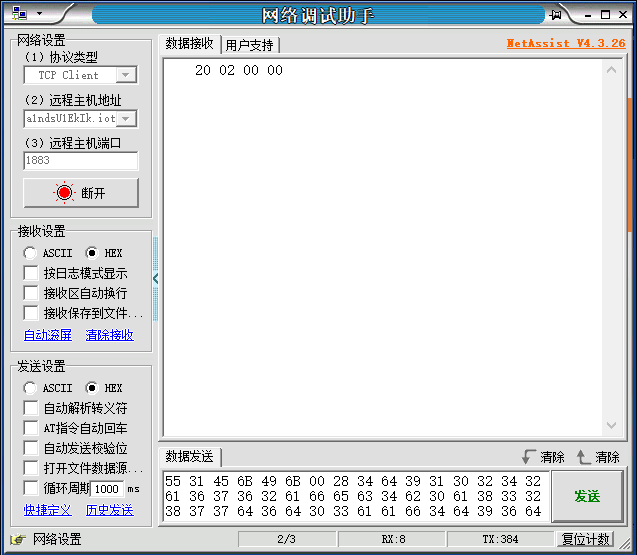Click the remote host port field 1883
The image size is (637, 555).
tap(81, 160)
